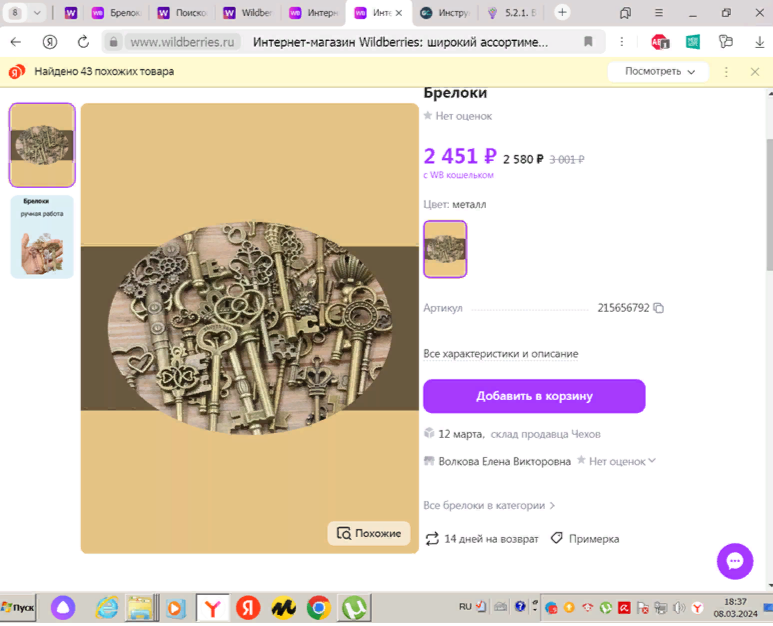Open the browser downloads arrow icon
Image resolution: width=773 pixels, height=626 pixels.
[x=759, y=42]
